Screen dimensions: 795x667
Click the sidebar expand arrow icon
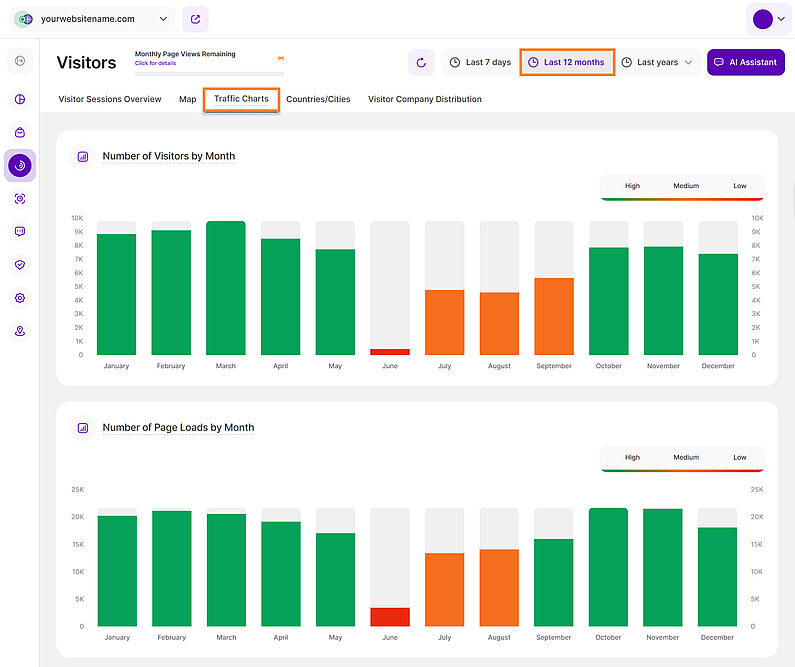(20, 62)
